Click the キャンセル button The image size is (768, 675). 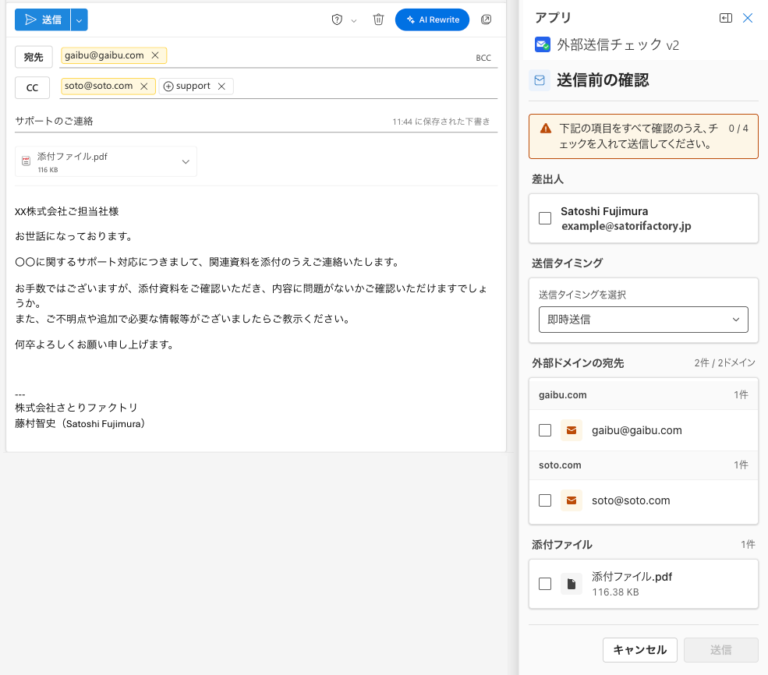point(640,650)
